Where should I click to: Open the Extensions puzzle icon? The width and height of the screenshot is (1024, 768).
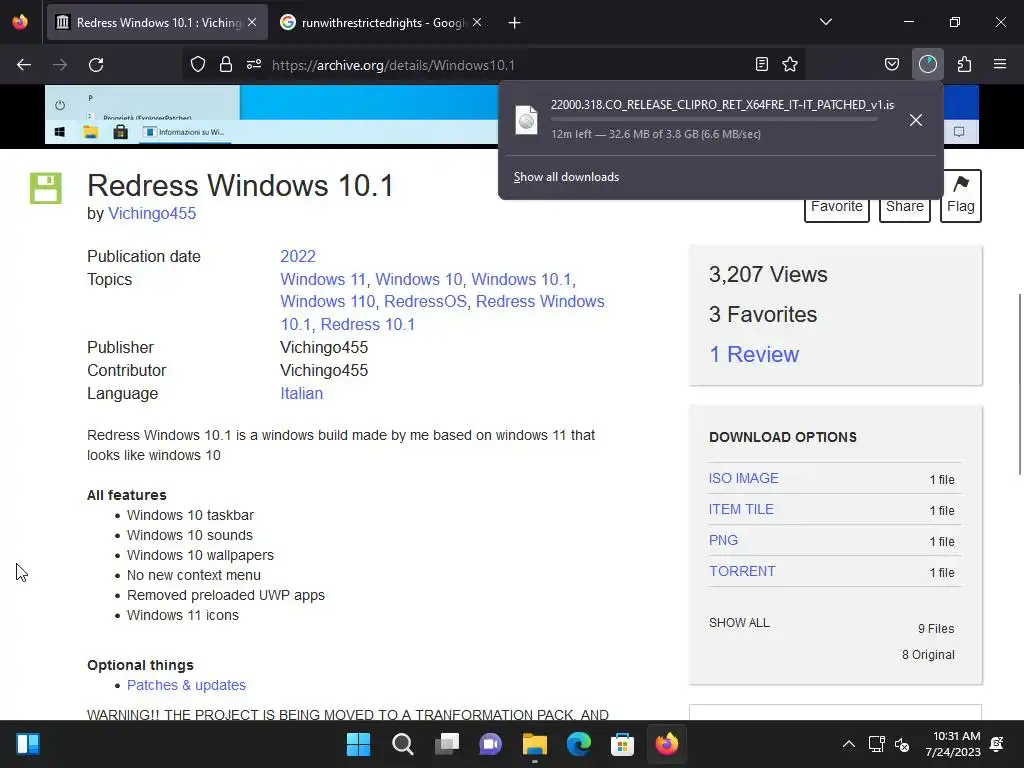coord(965,65)
